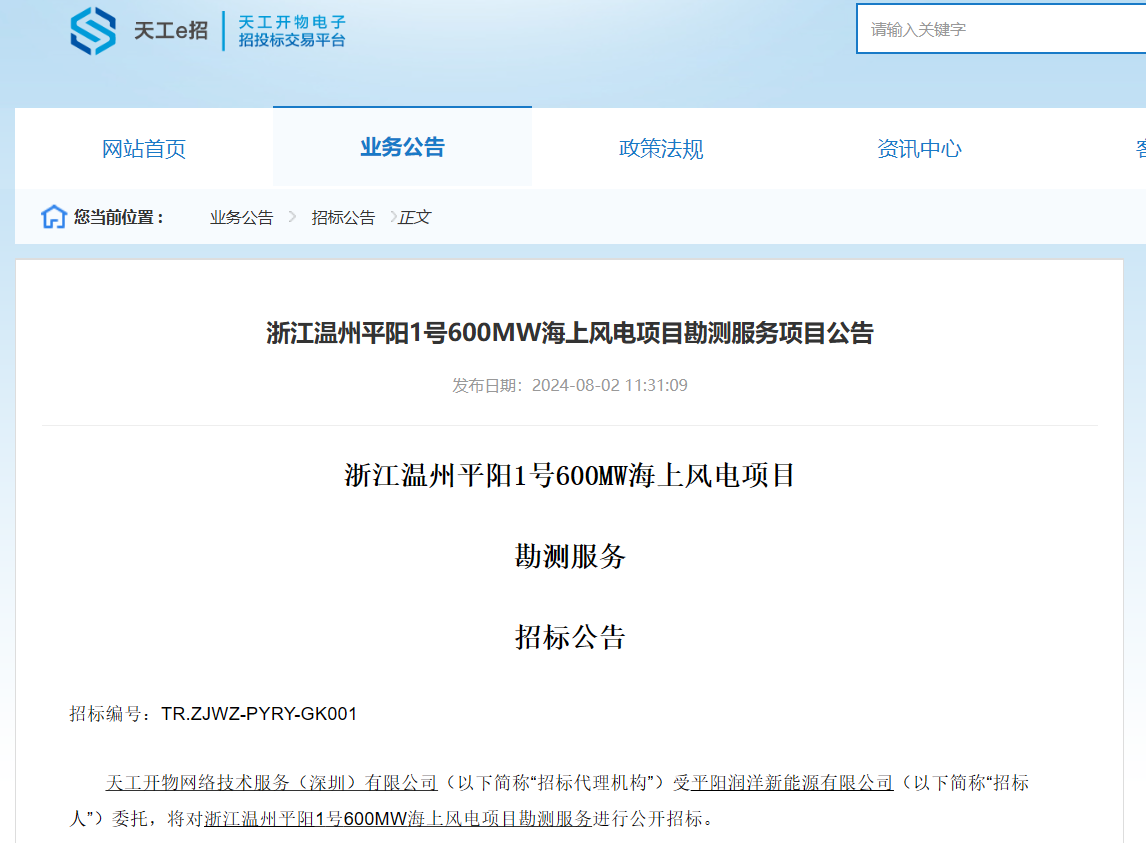The image size is (1146, 843).
Task: Click the tender number TR.ZJWZ-PYRY-GK001
Action: 259,714
